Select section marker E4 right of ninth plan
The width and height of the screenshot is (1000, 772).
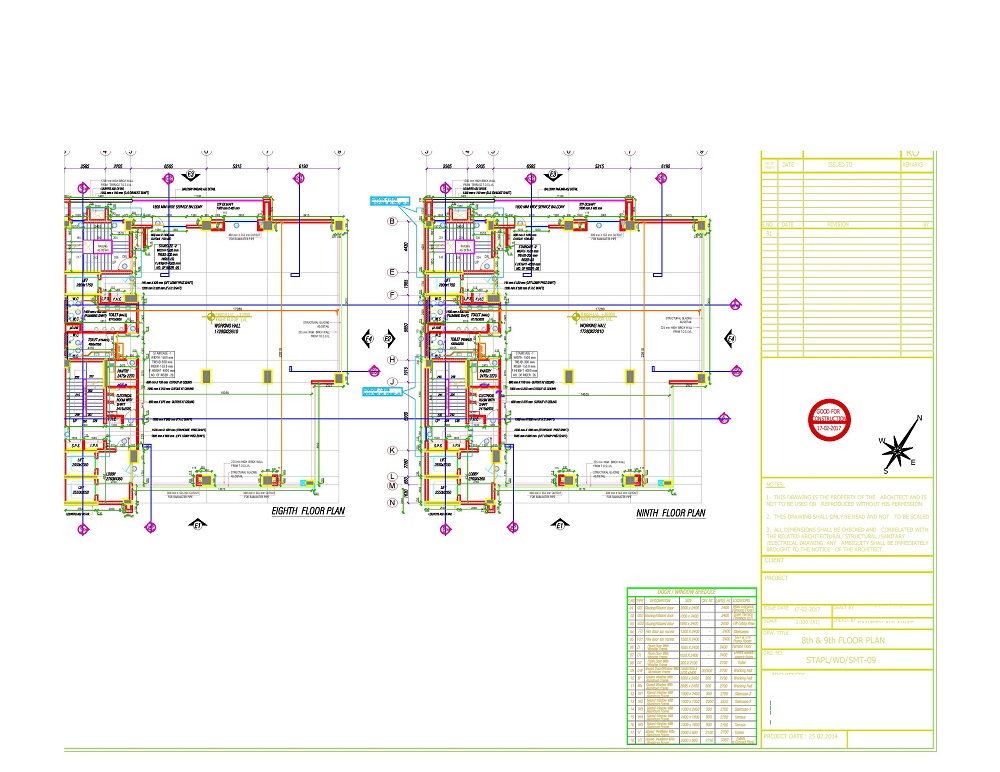pyautogui.click(x=730, y=340)
